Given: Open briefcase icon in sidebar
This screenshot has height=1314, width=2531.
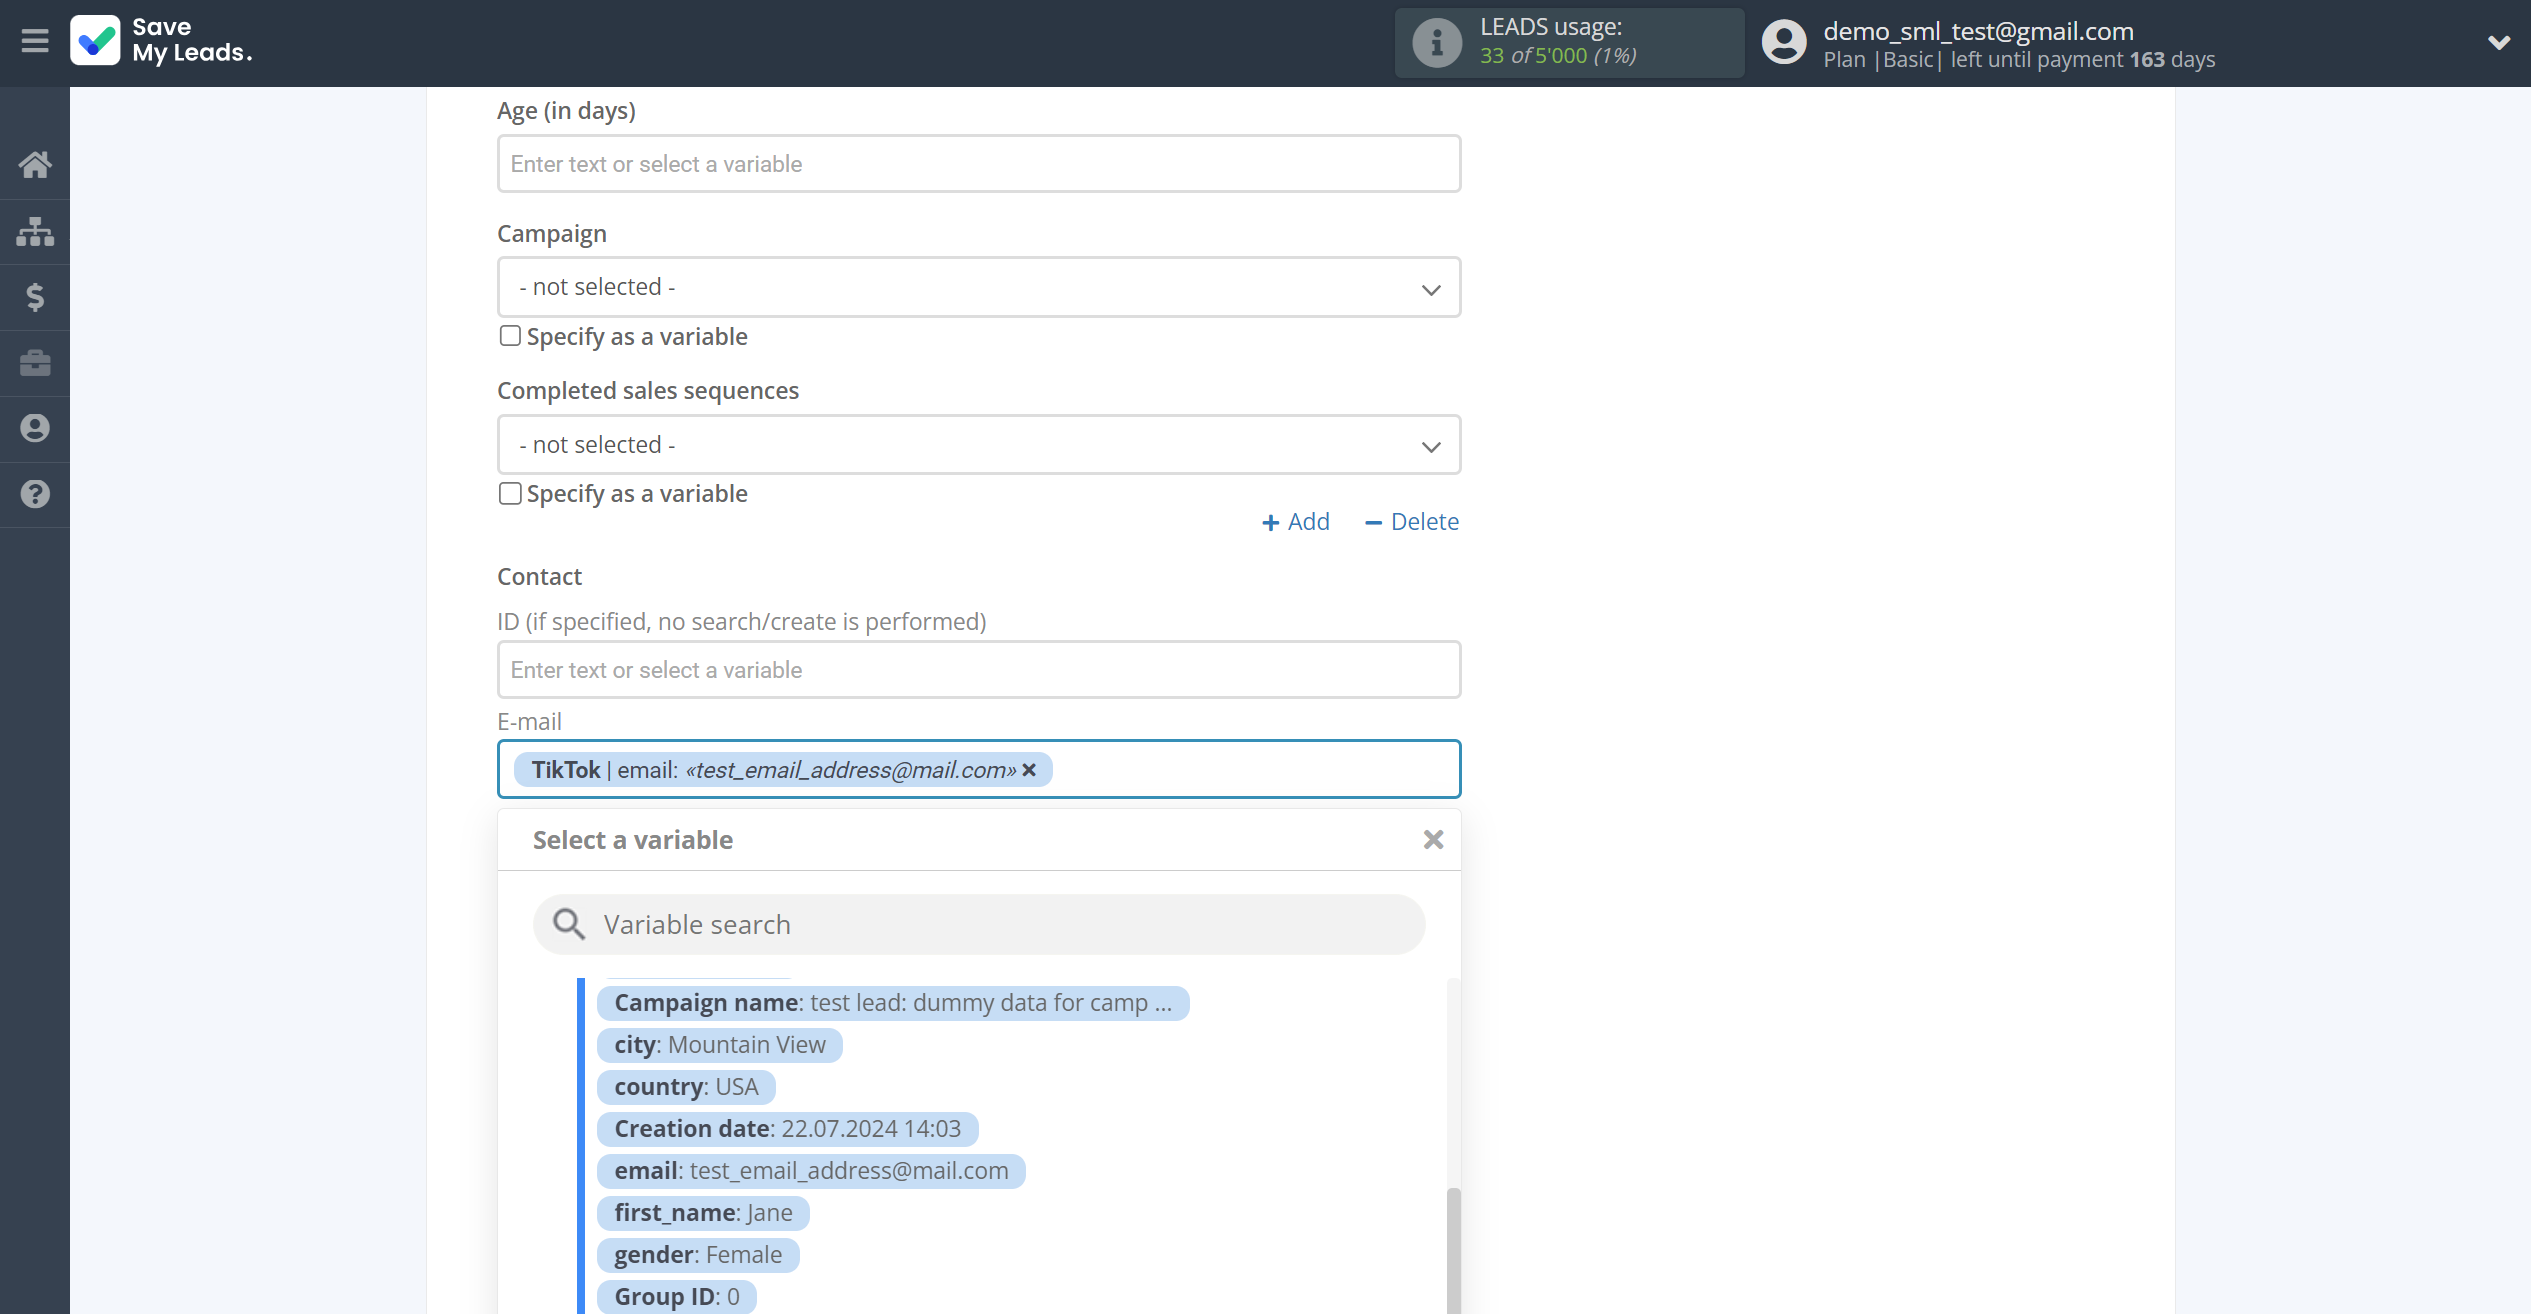Looking at the screenshot, I should [35, 362].
